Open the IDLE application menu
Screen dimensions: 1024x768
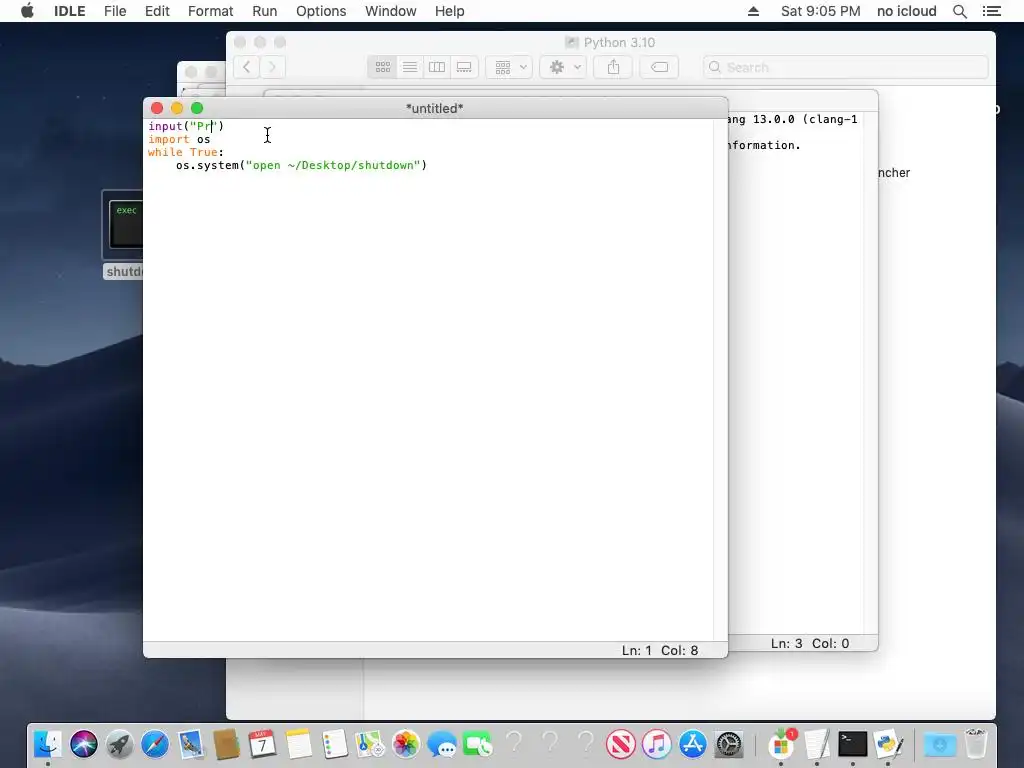(69, 11)
